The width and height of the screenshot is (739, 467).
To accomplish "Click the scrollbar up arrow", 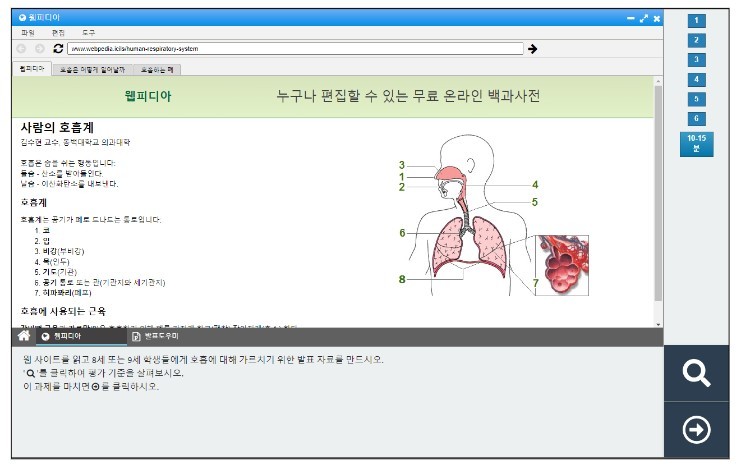I will pos(658,81).
